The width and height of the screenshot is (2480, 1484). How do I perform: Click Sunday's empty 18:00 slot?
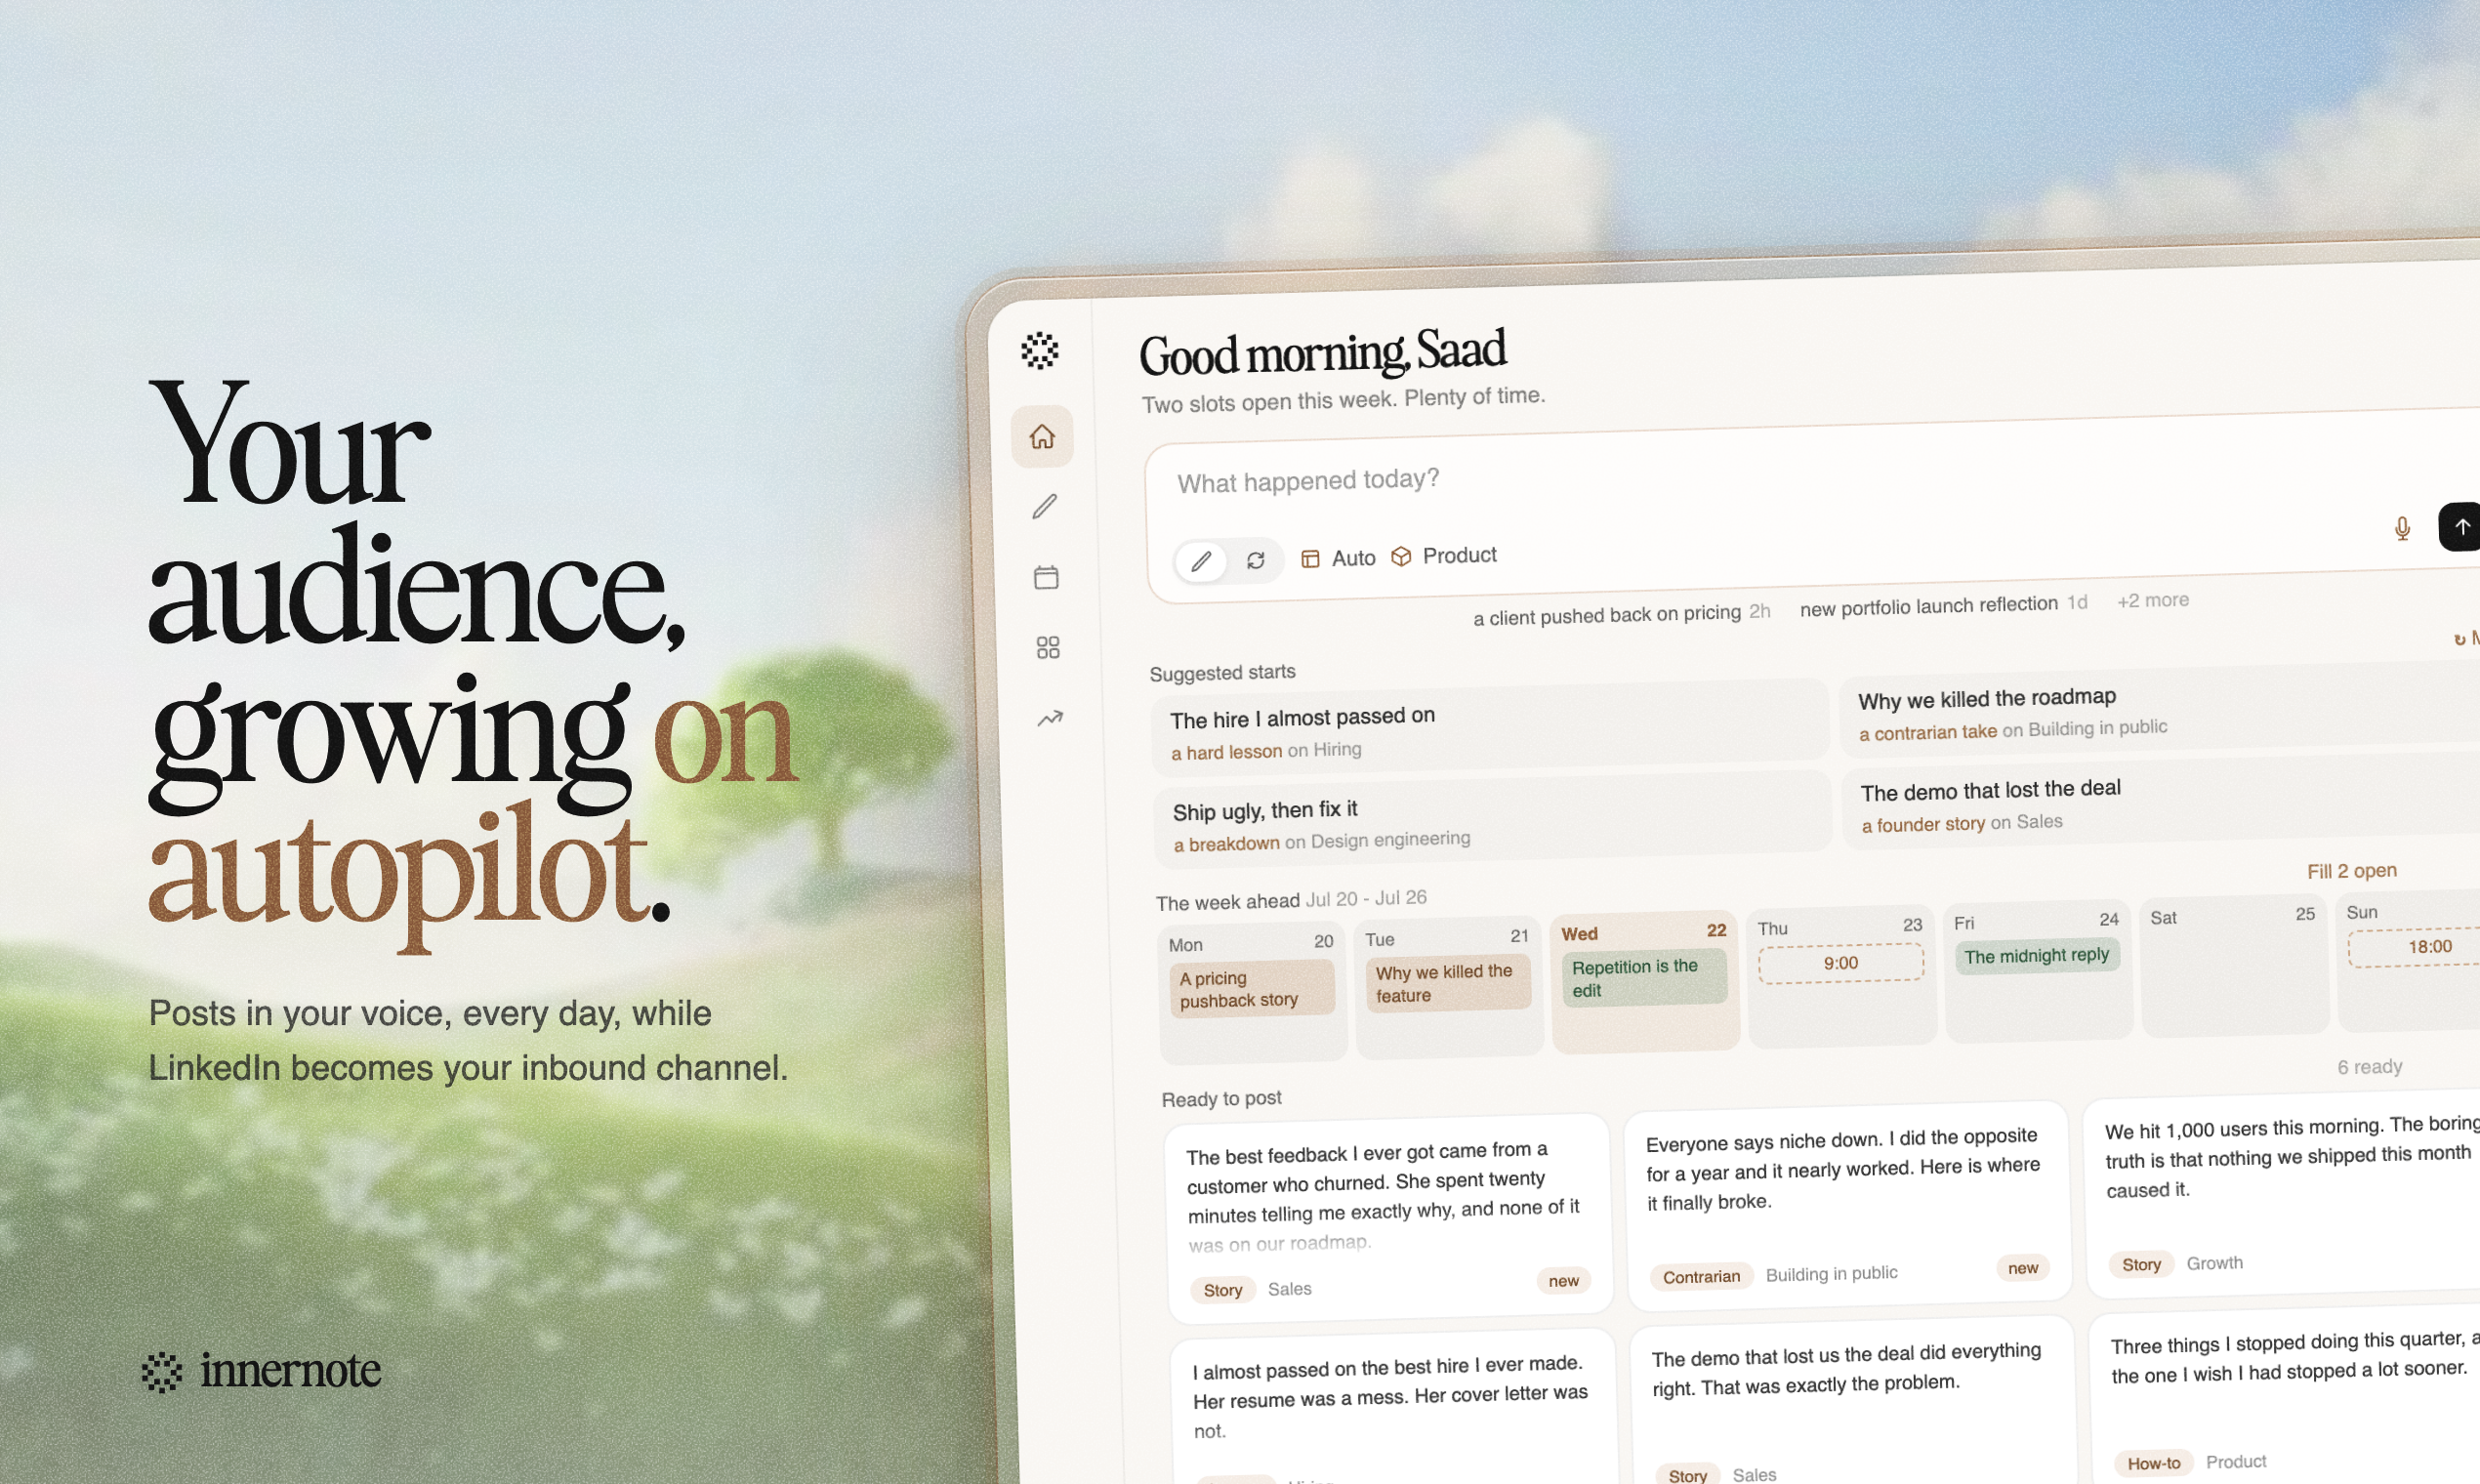click(2416, 947)
